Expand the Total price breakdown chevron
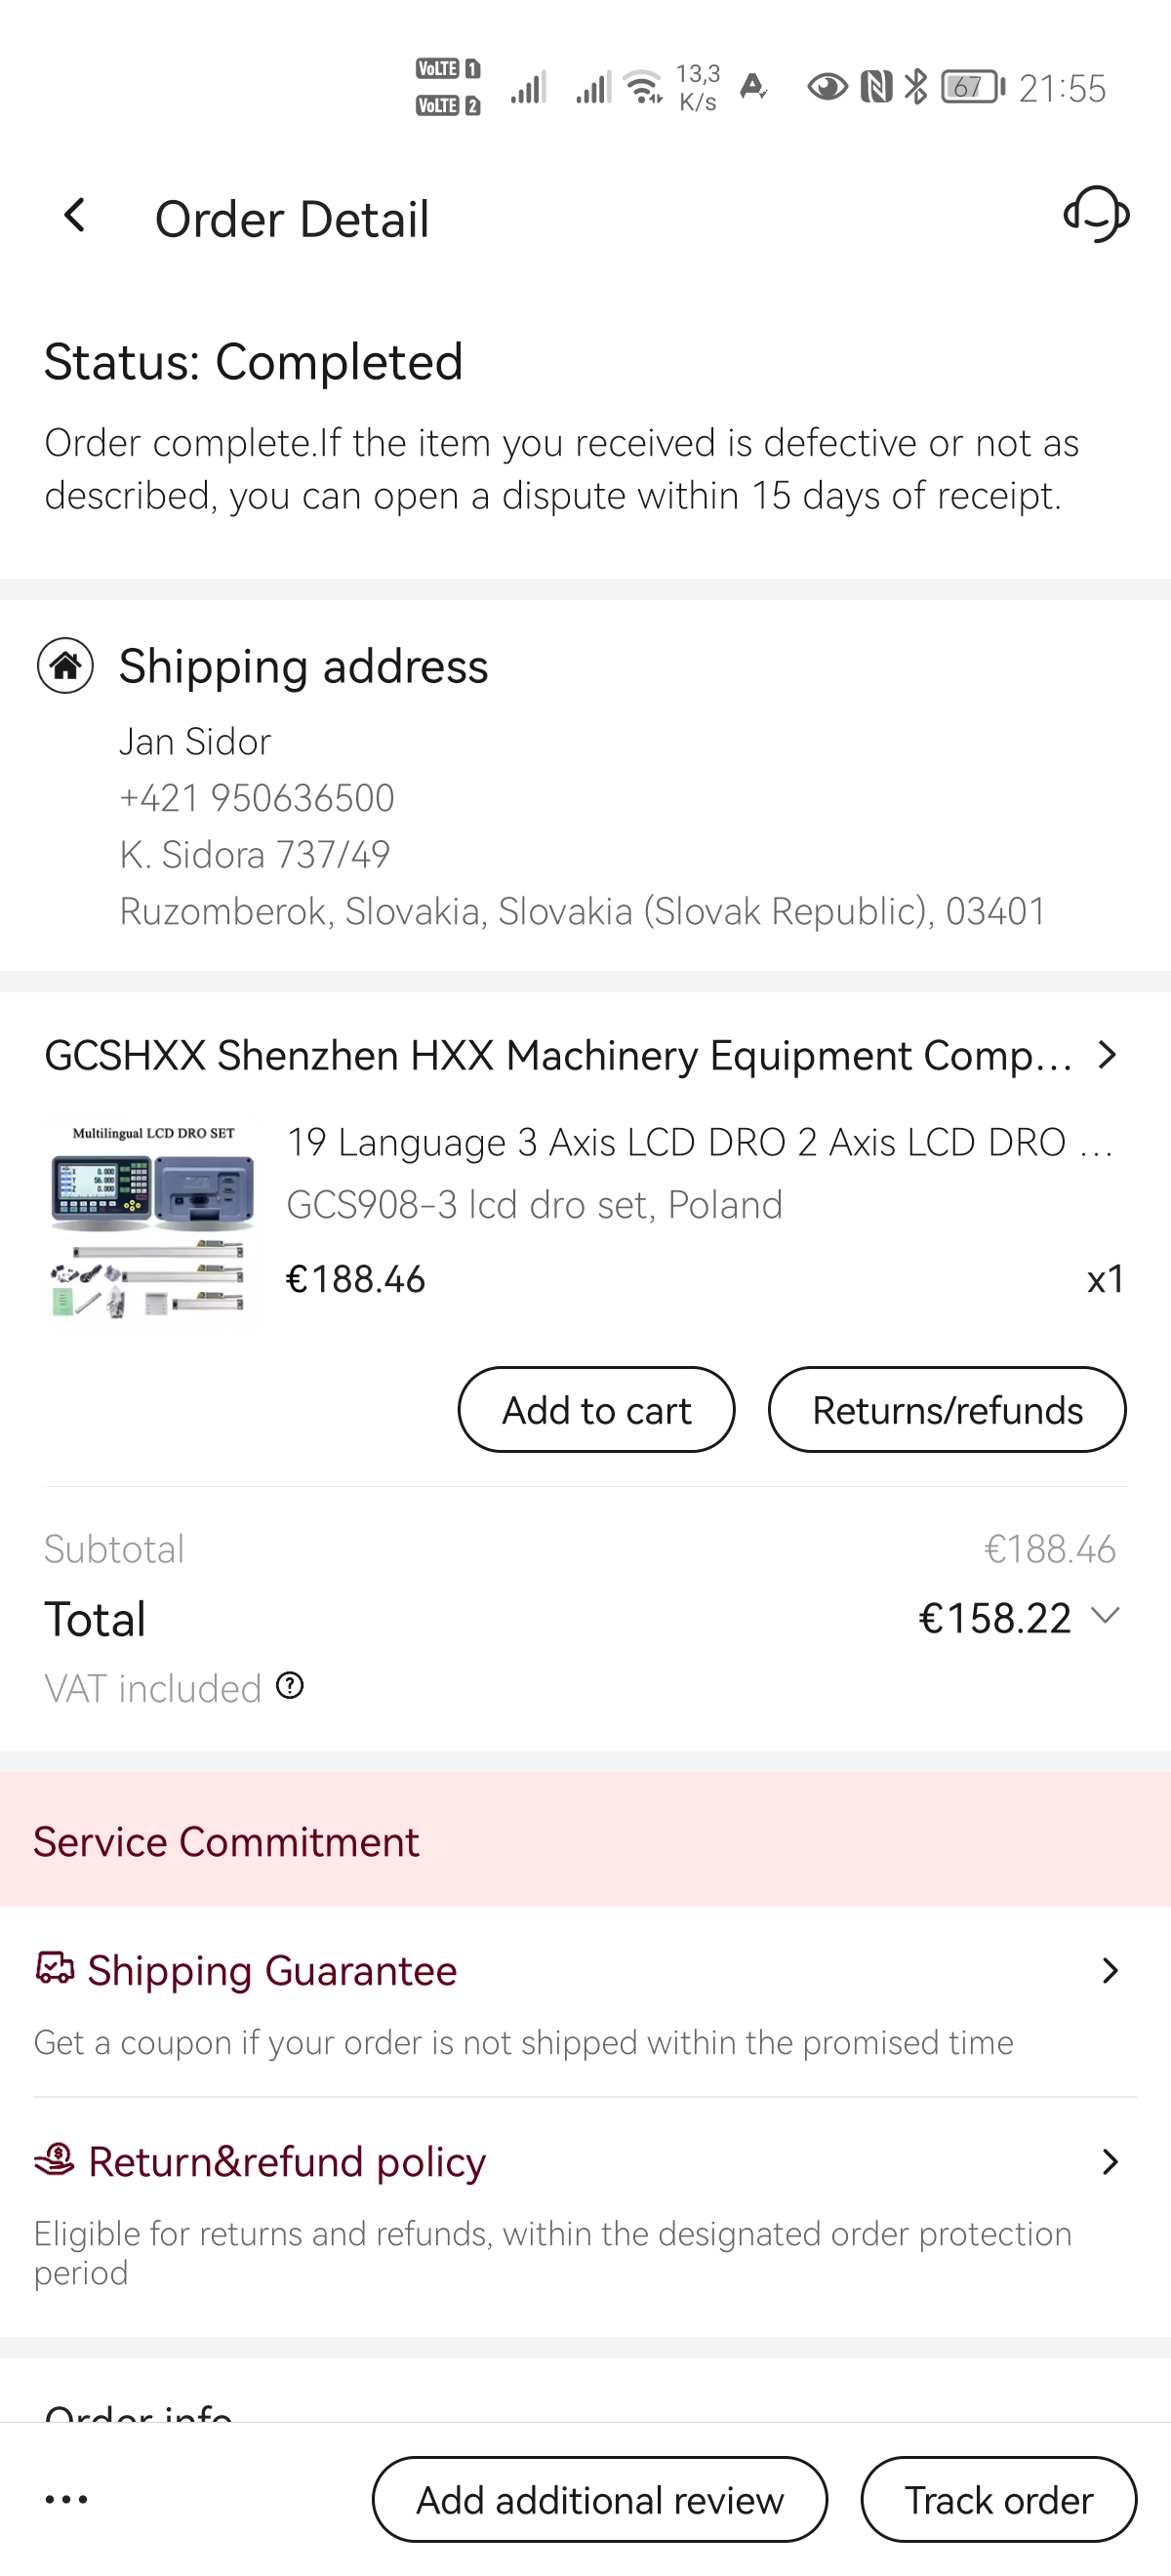The image size is (1171, 2576). (x=1105, y=1615)
